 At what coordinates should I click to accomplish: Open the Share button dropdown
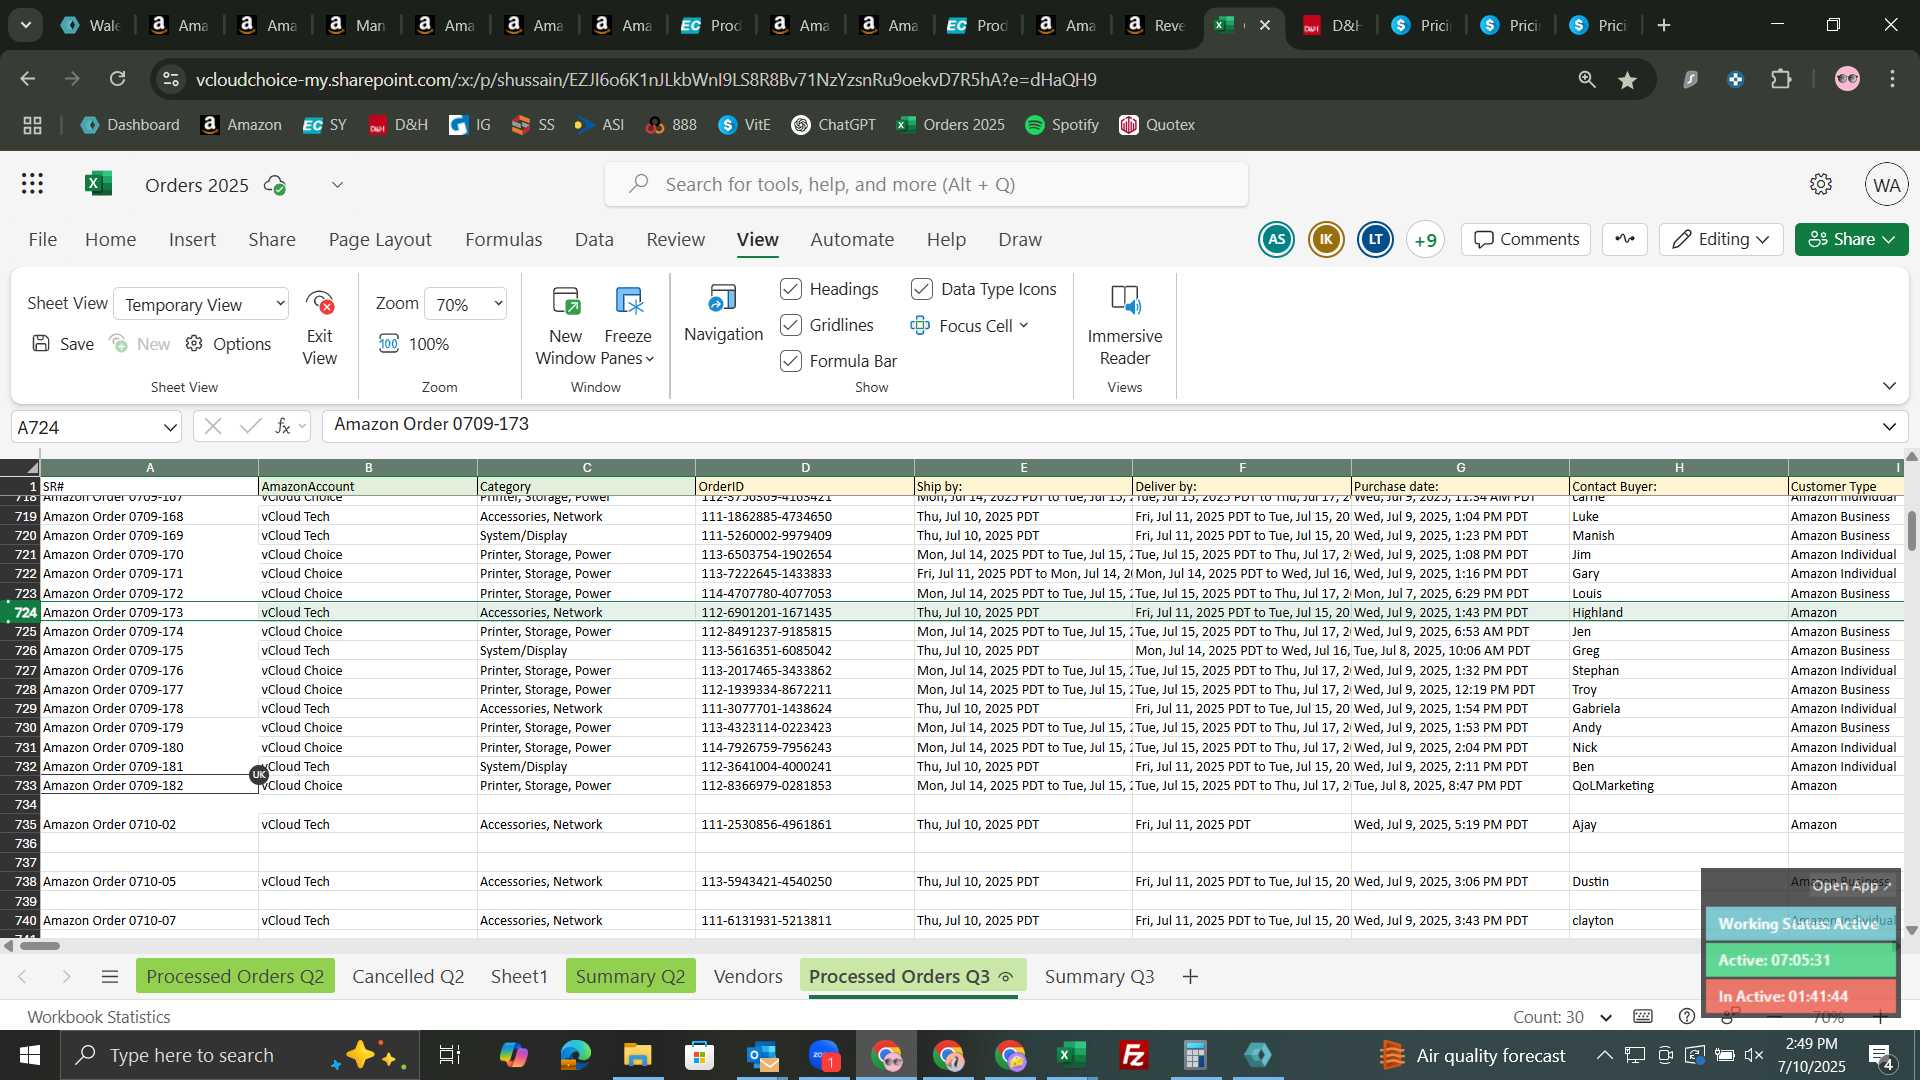point(1889,239)
